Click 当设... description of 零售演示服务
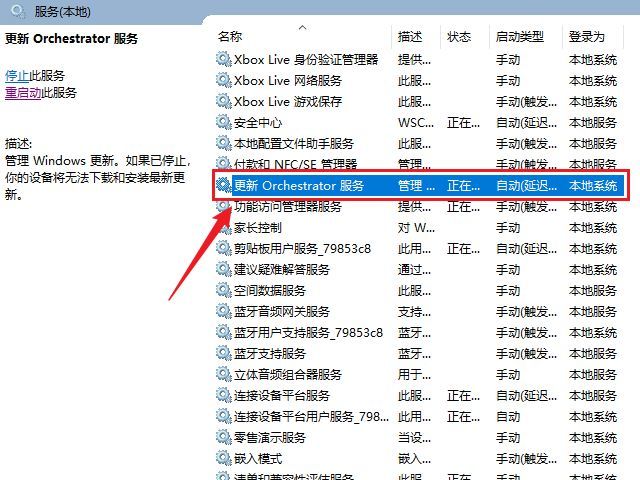Image resolution: width=640 pixels, height=480 pixels. point(414,438)
